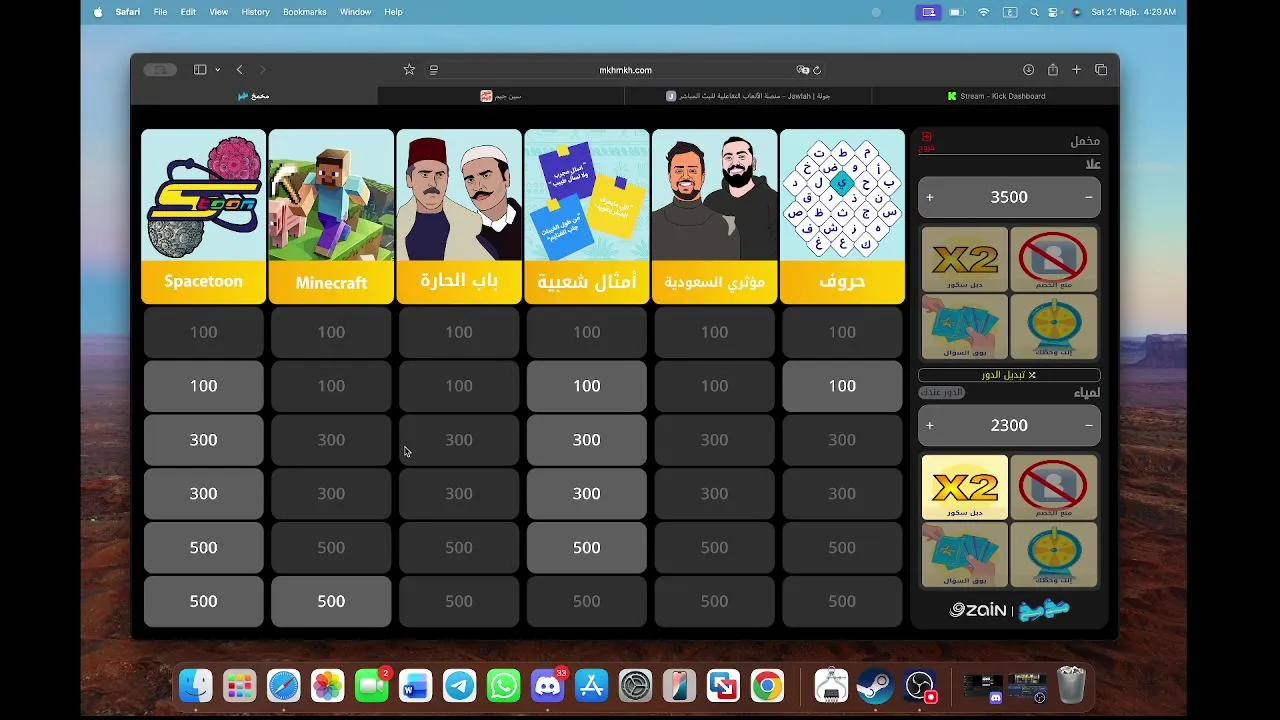
Task: Toggle لمياء's highlighted X2 double score card
Action: 964,487
